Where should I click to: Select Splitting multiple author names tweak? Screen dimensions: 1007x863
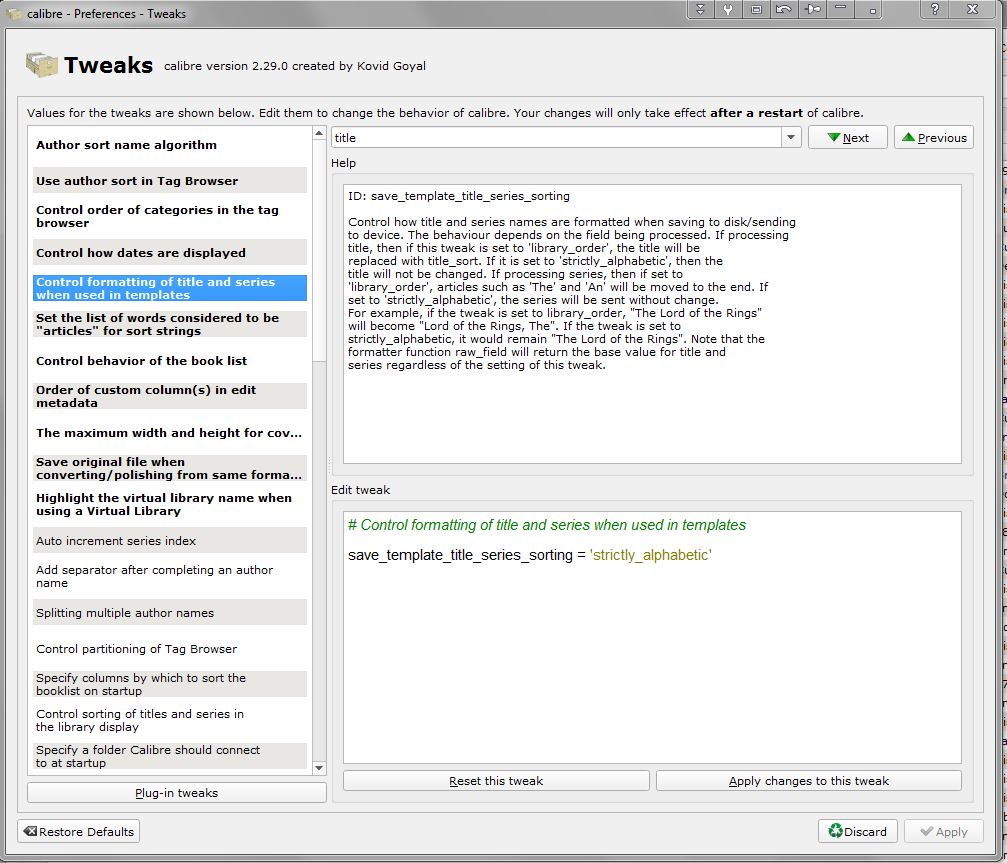[x=170, y=612]
